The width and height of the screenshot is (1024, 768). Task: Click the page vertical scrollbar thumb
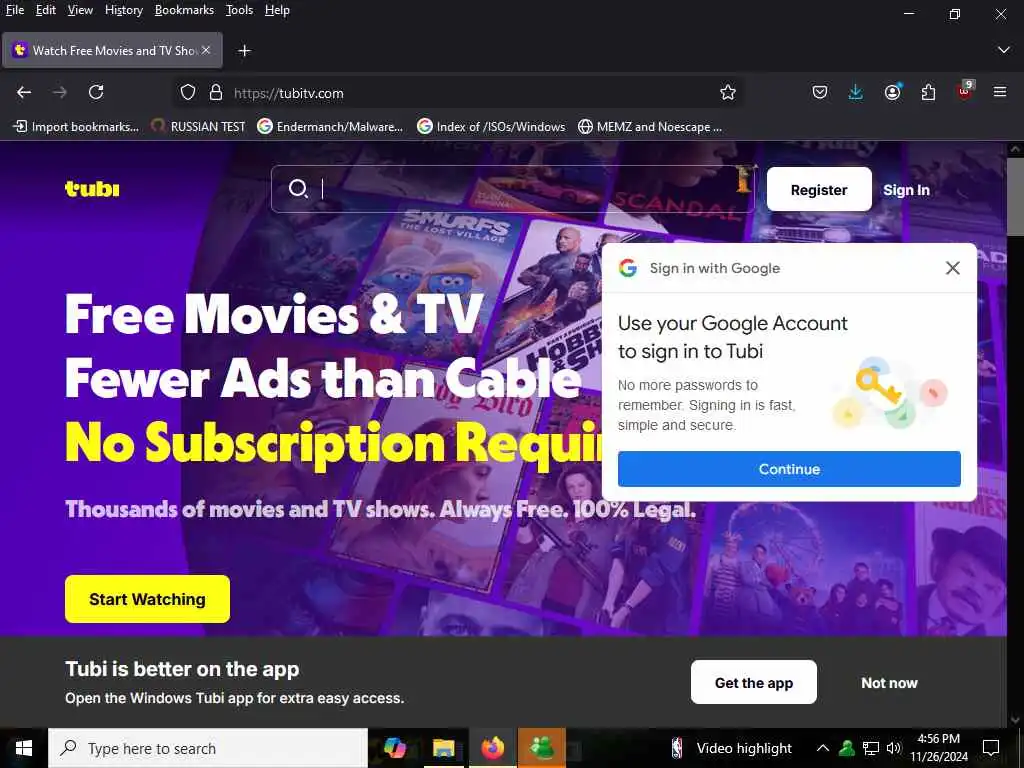1015,196
